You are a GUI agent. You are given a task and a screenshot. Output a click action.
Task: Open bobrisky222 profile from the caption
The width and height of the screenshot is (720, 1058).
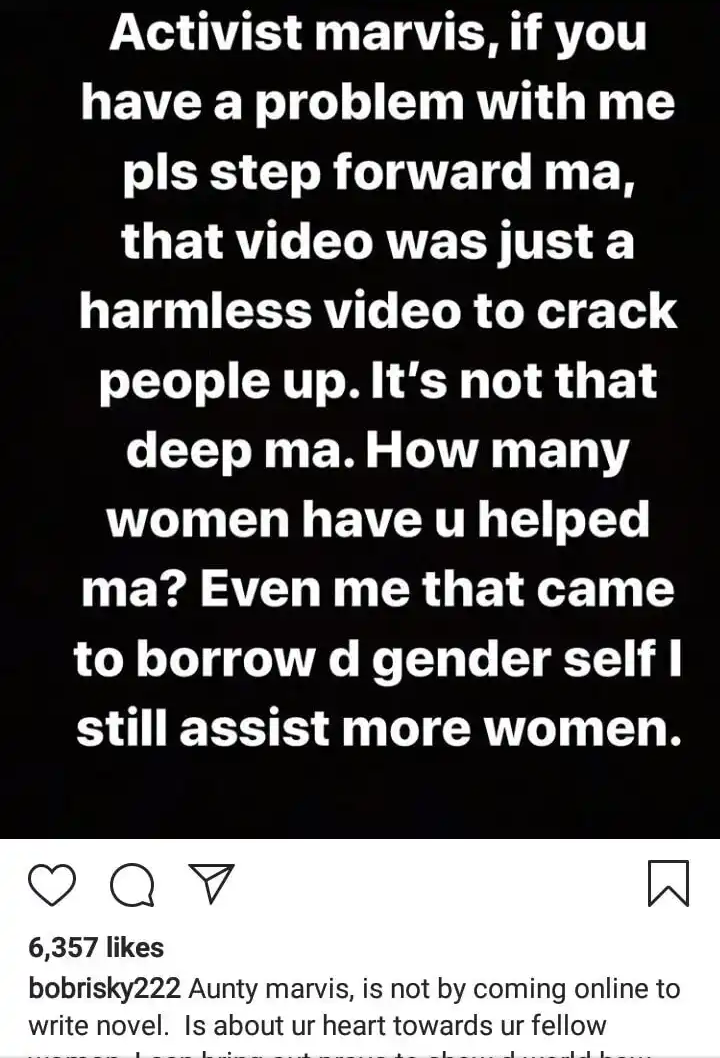pos(105,989)
